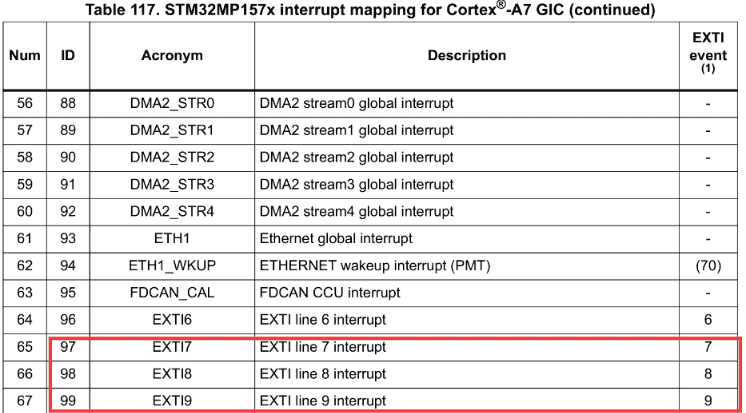The height and width of the screenshot is (413, 746).
Task: Click the (70) EXTI event value
Action: click(x=708, y=266)
